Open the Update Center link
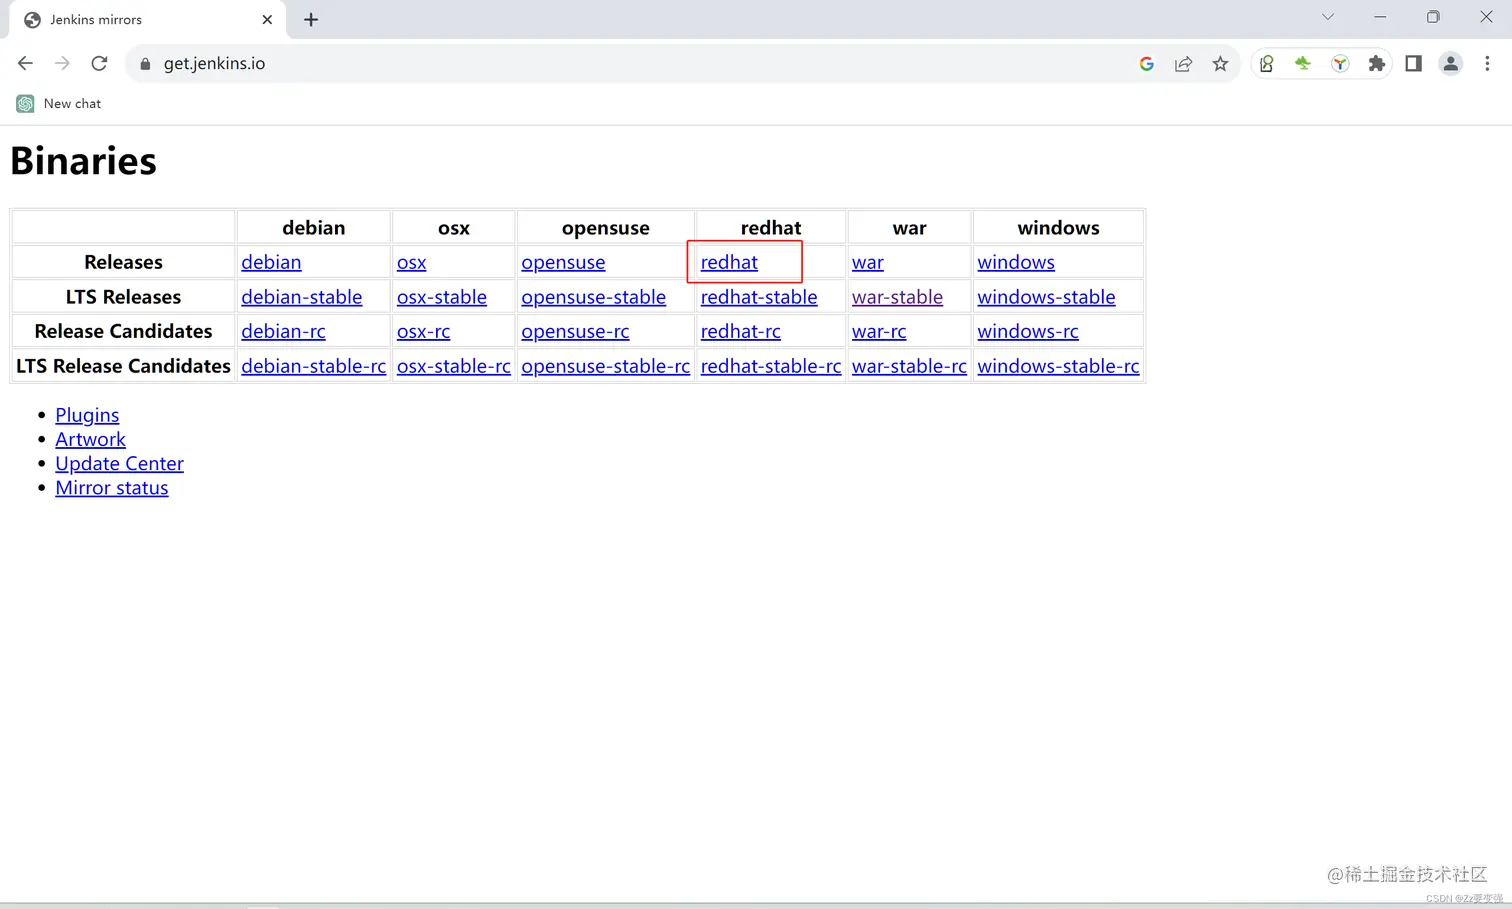Image resolution: width=1512 pixels, height=909 pixels. click(119, 464)
